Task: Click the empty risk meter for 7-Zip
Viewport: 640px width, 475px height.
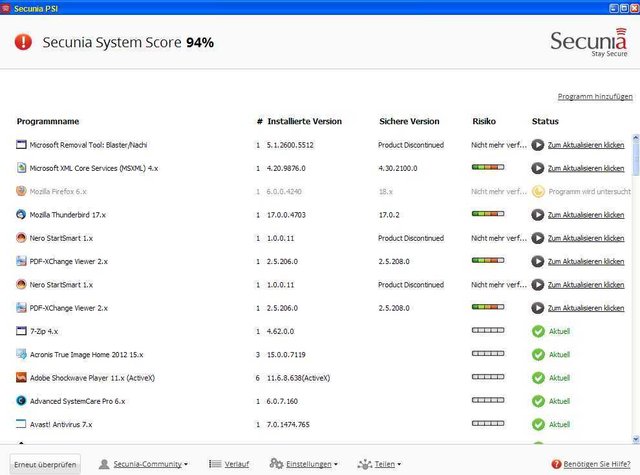Action: click(488, 330)
